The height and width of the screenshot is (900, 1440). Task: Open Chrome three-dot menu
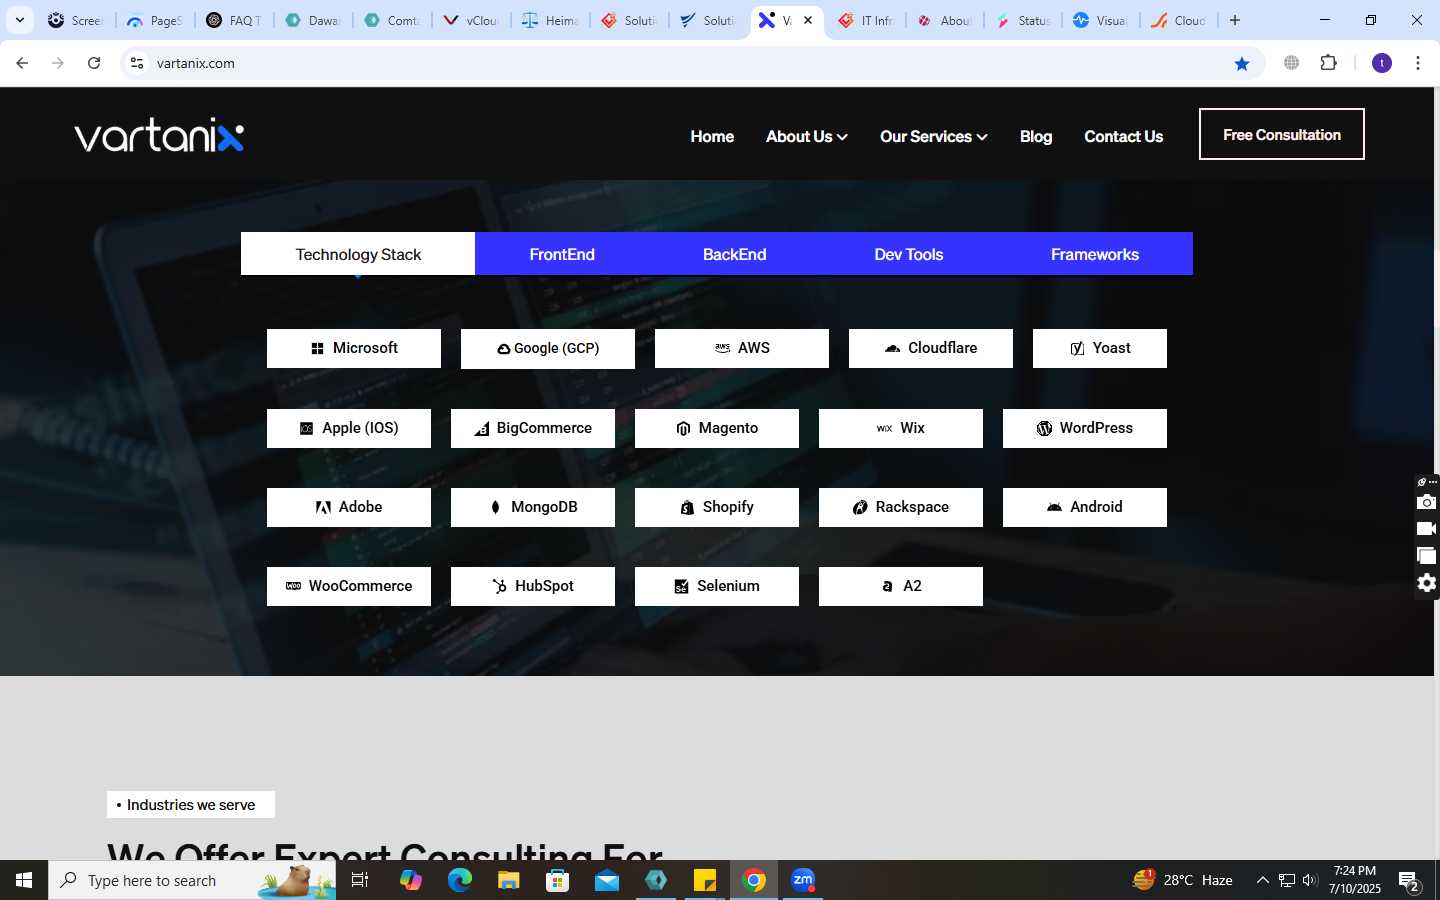(x=1418, y=63)
